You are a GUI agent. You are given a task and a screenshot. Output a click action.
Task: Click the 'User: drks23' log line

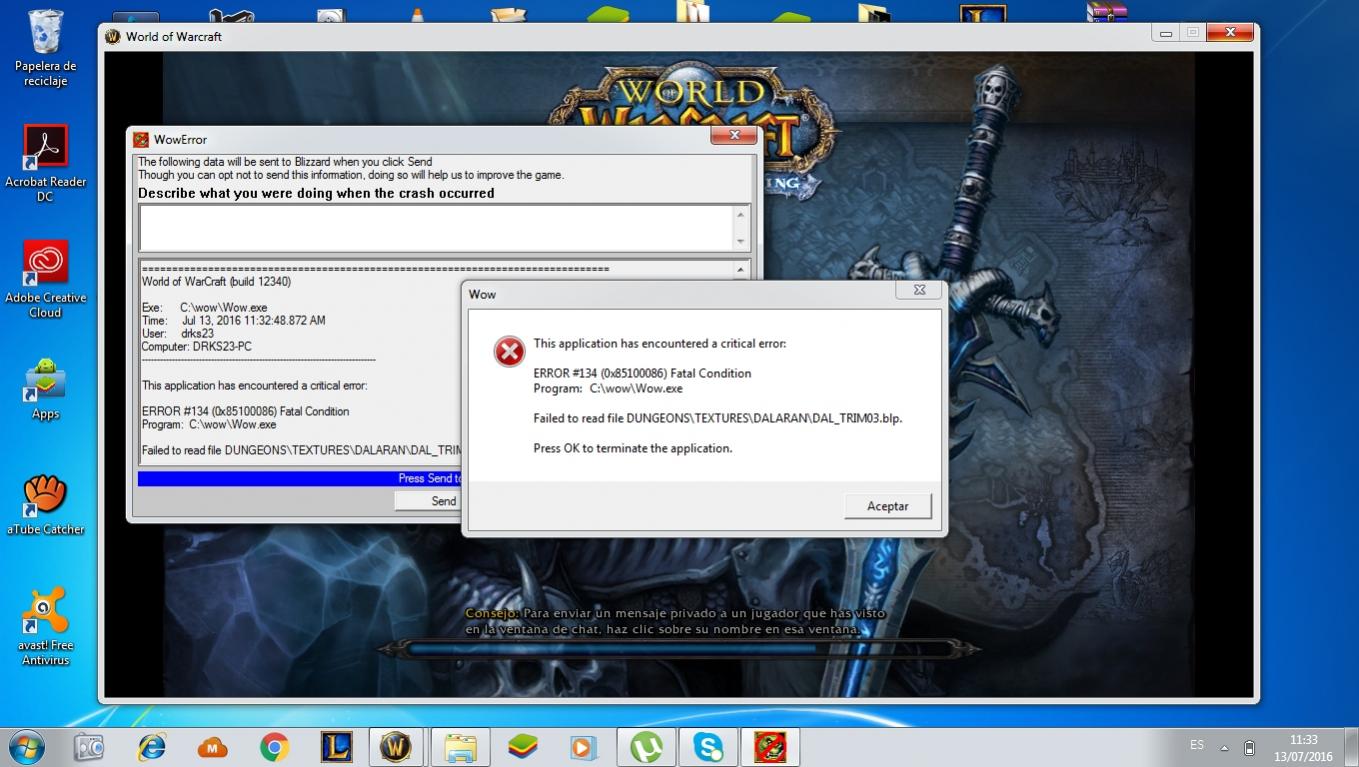click(178, 334)
